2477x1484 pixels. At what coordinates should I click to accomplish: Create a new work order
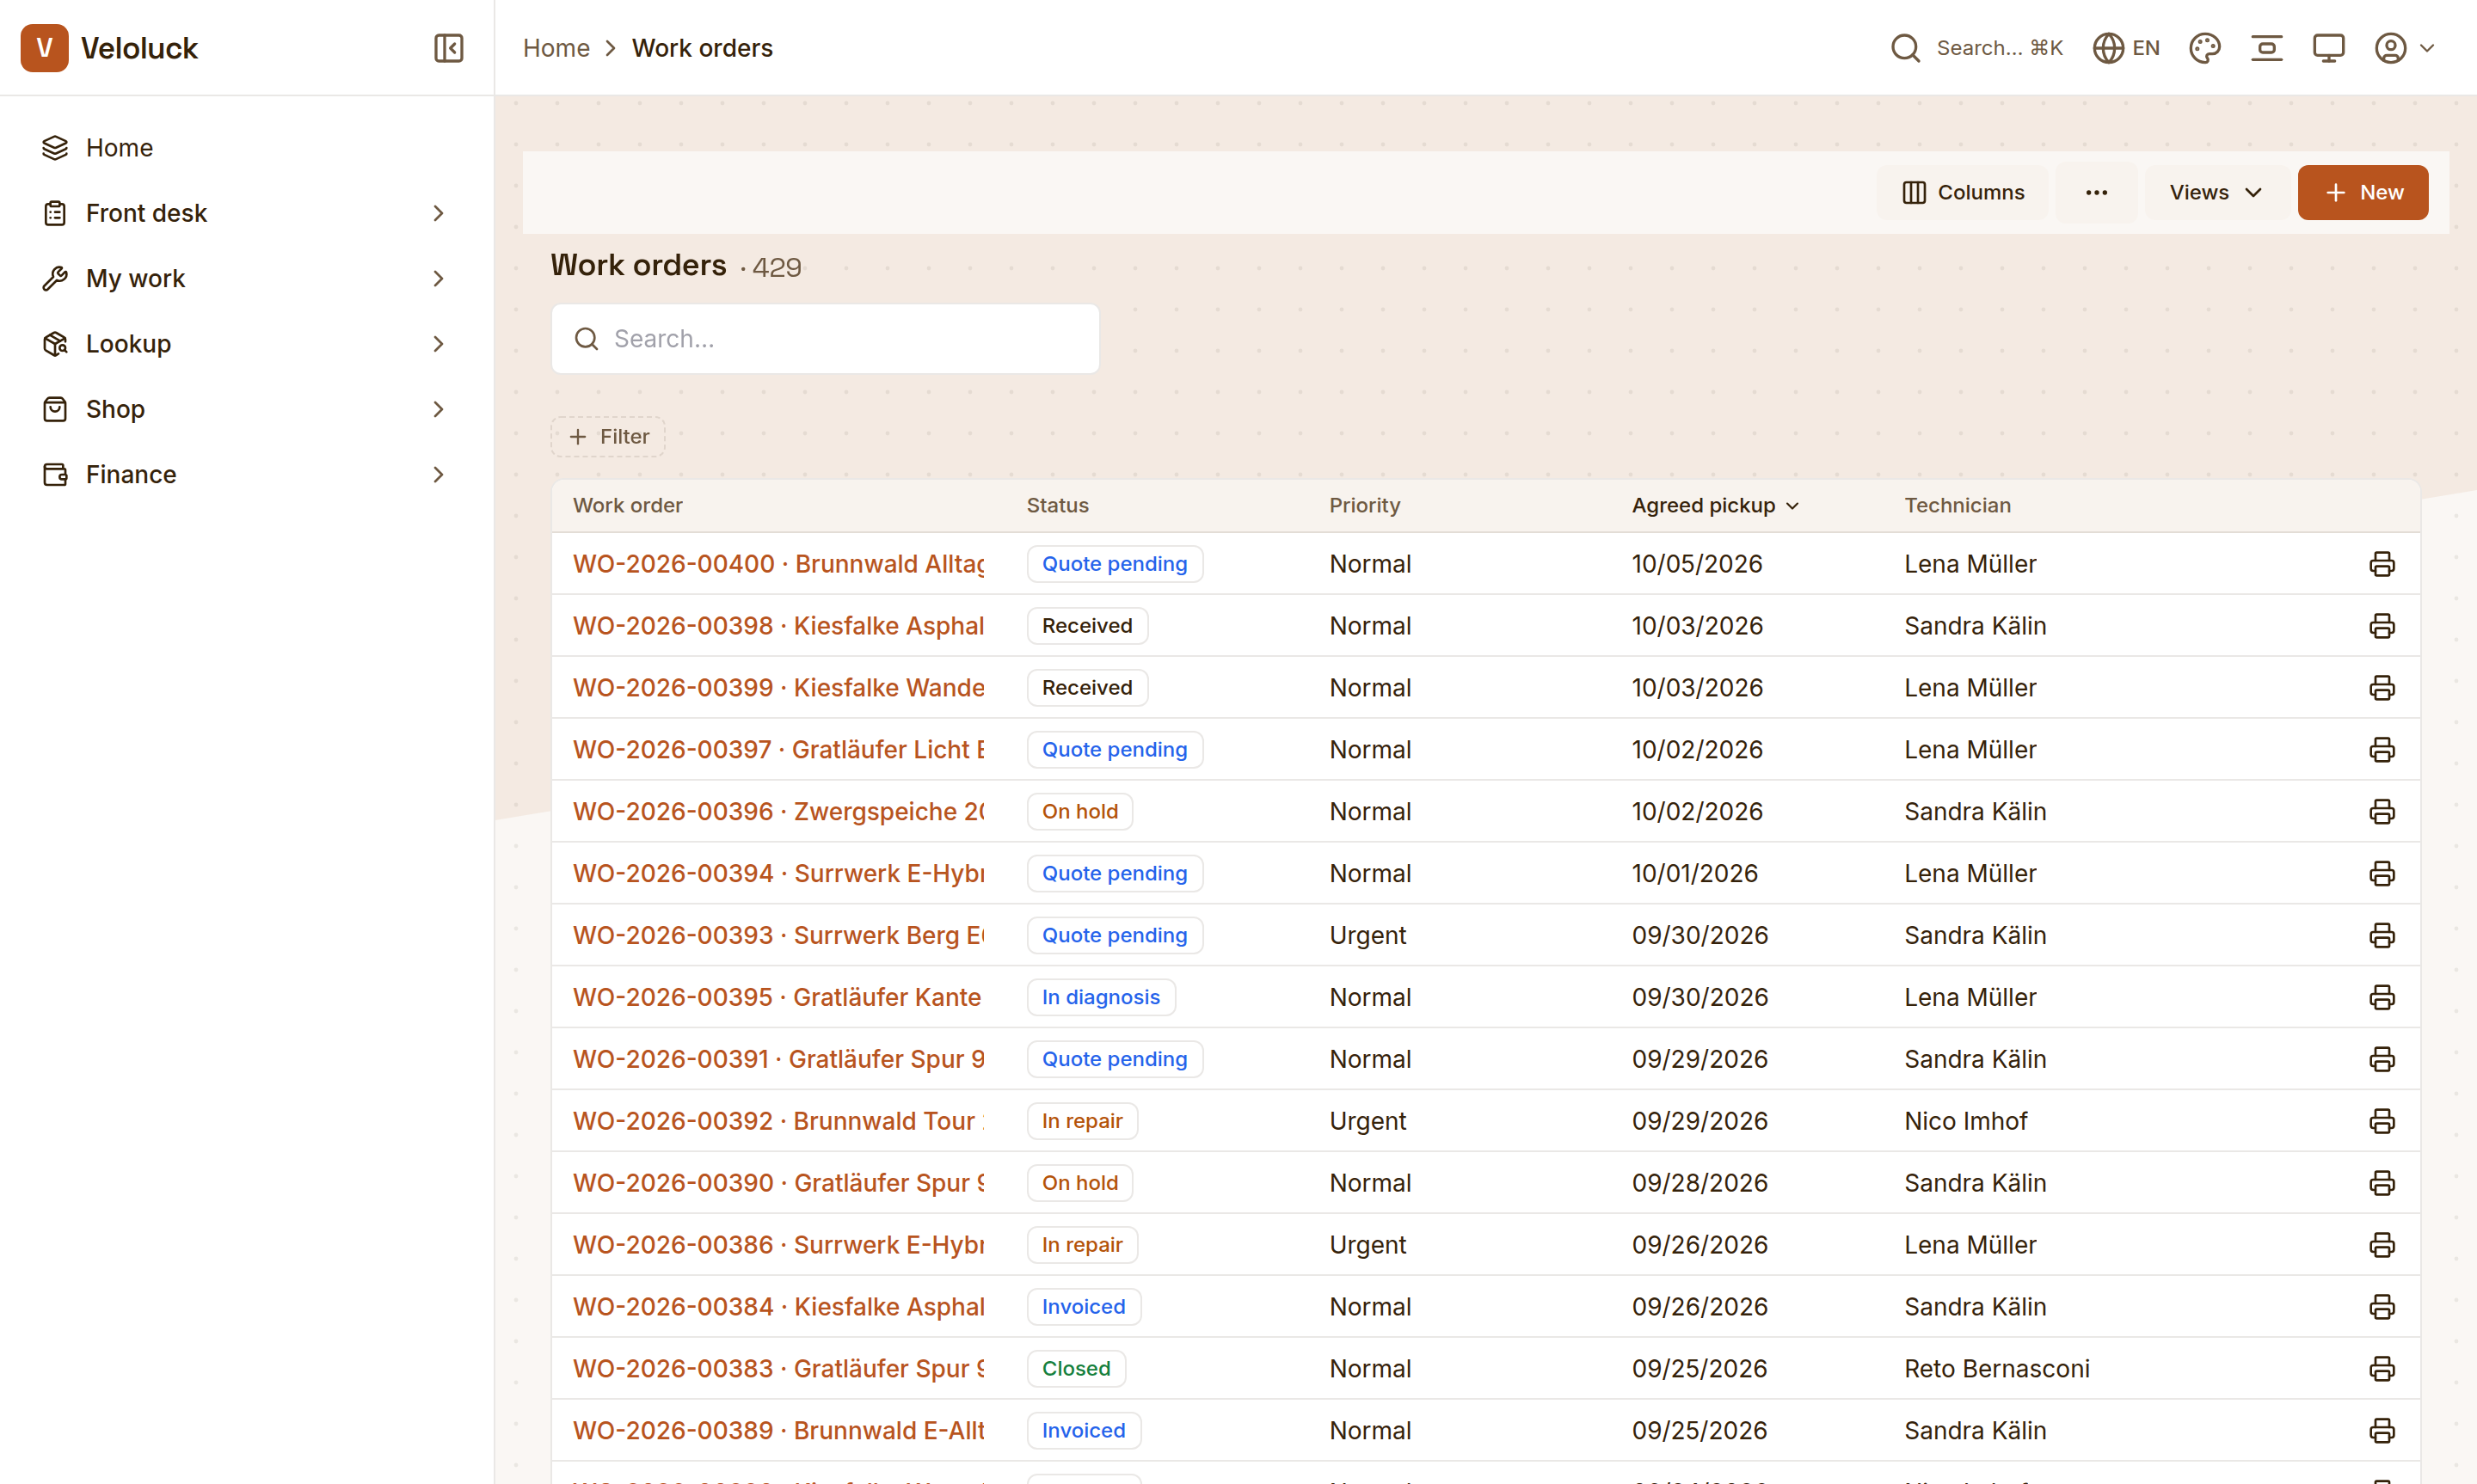(x=2362, y=192)
